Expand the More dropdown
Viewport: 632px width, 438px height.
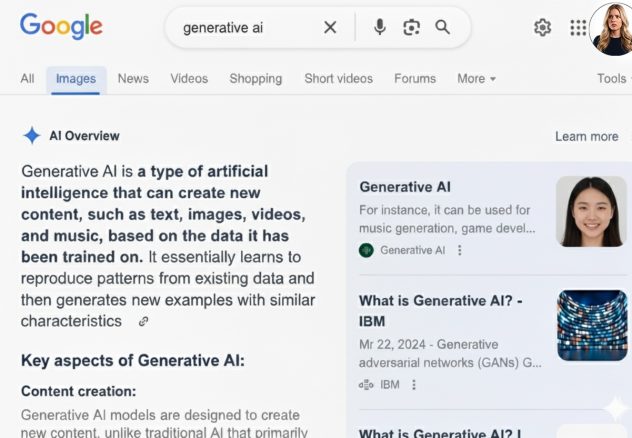[x=476, y=79]
